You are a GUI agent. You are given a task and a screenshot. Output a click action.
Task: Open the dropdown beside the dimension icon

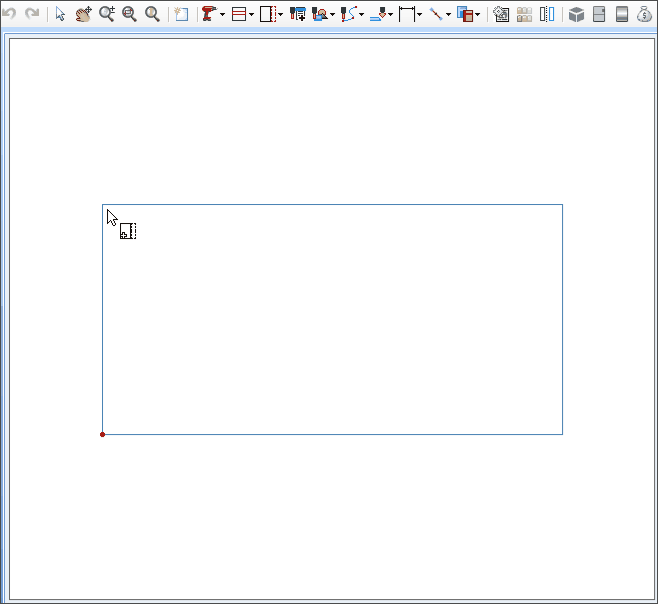coord(419,15)
